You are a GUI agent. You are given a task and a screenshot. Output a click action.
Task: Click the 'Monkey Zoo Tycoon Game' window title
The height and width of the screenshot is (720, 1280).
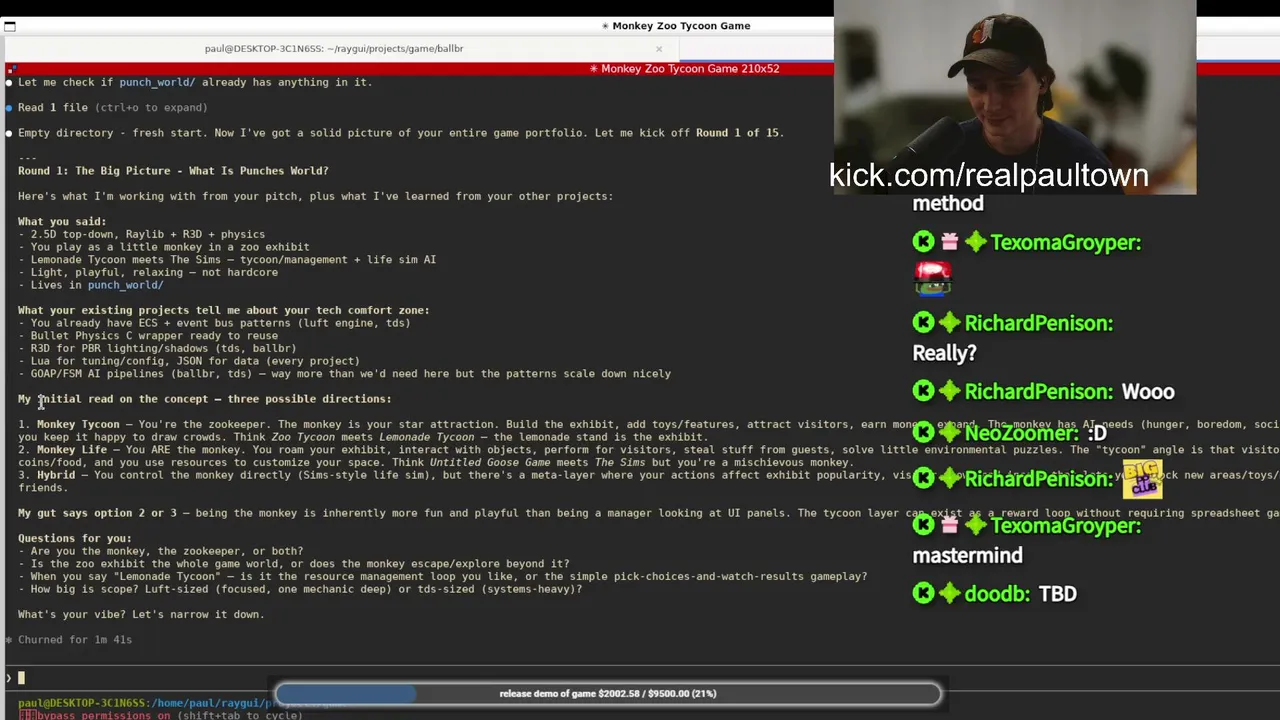coord(675,26)
